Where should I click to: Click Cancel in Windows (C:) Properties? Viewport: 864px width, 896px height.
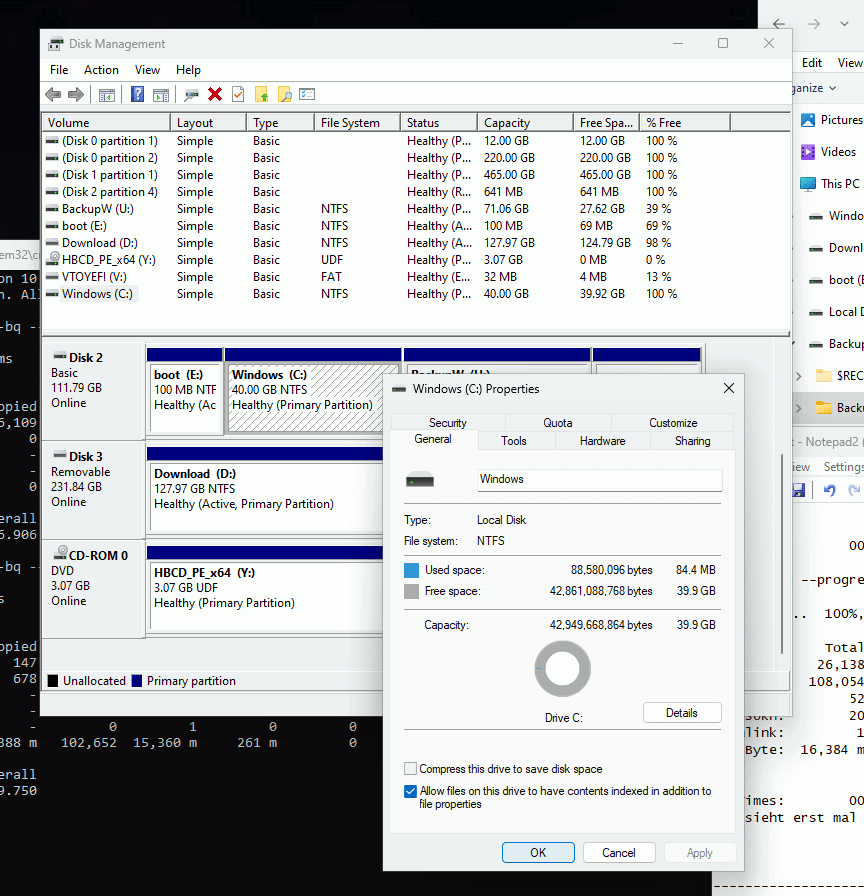click(619, 853)
